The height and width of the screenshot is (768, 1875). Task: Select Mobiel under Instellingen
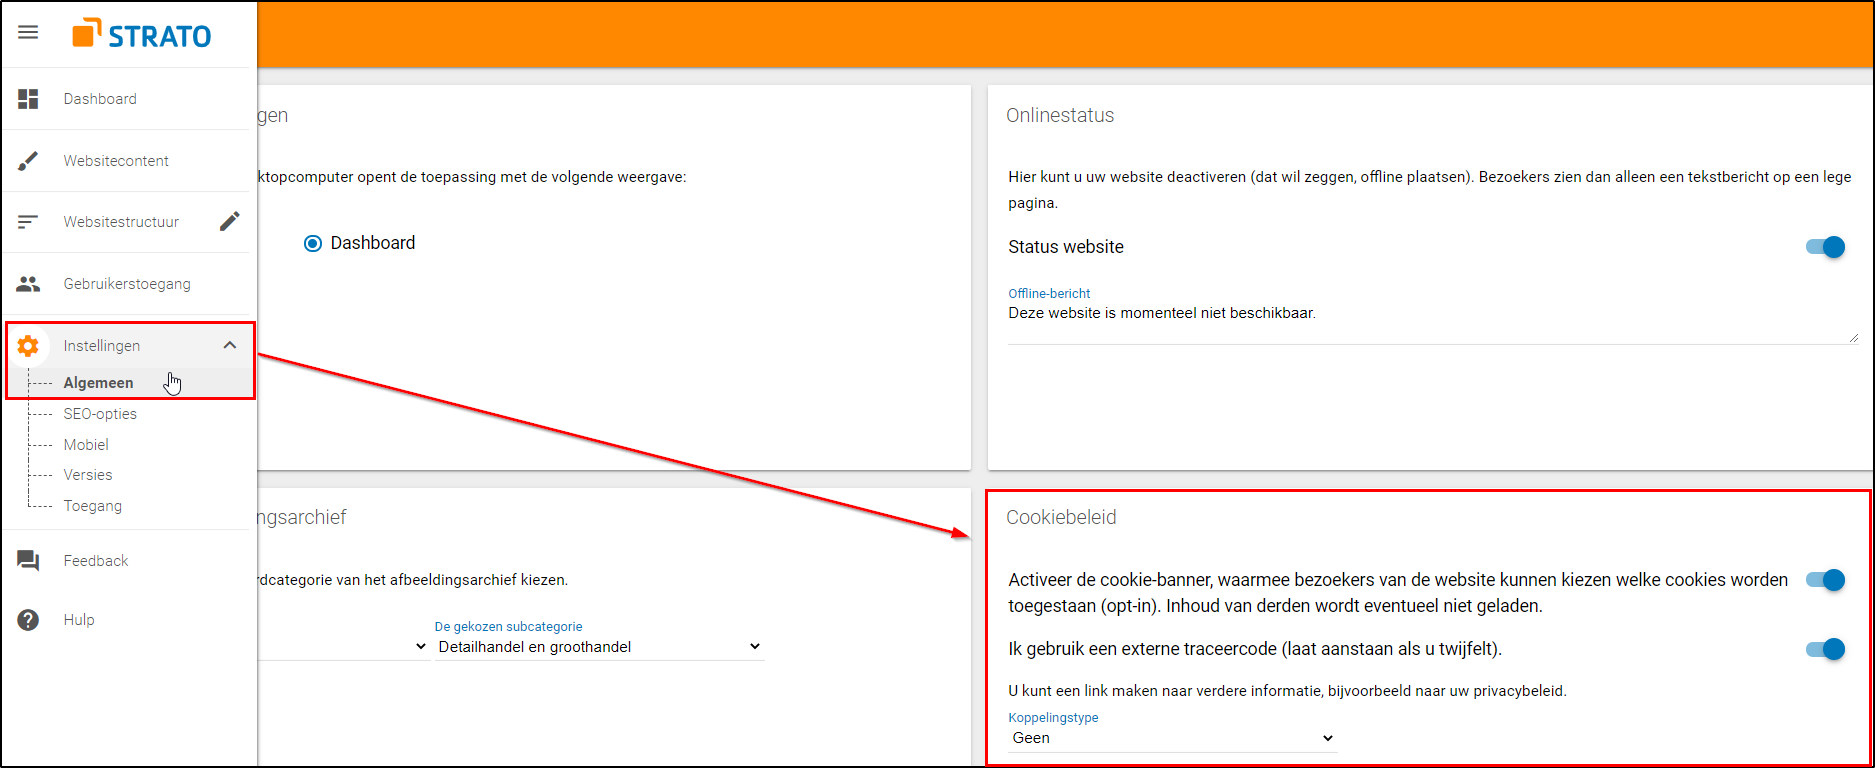(86, 445)
